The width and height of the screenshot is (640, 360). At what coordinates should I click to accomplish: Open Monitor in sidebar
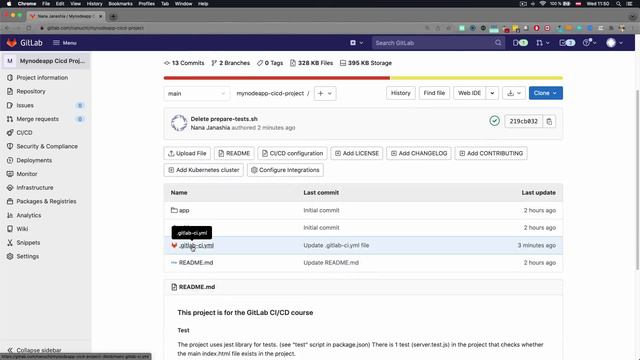pyautogui.click(x=27, y=174)
